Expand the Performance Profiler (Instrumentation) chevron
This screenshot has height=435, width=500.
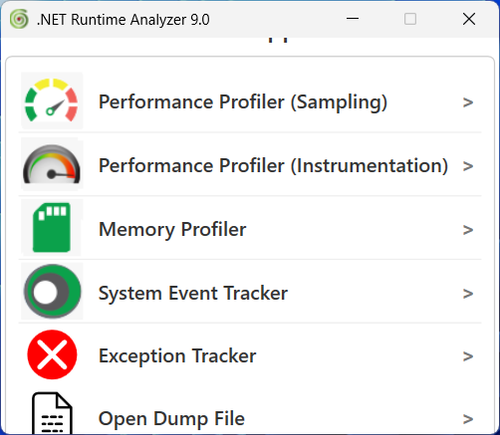point(468,166)
